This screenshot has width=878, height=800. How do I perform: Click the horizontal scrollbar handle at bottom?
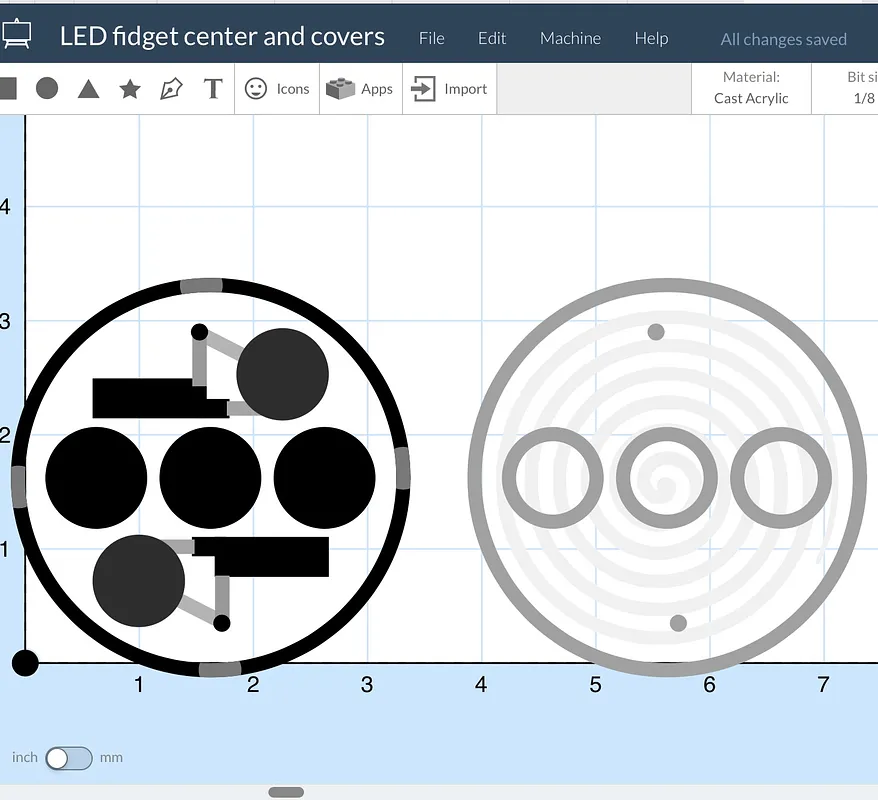pyautogui.click(x=286, y=792)
